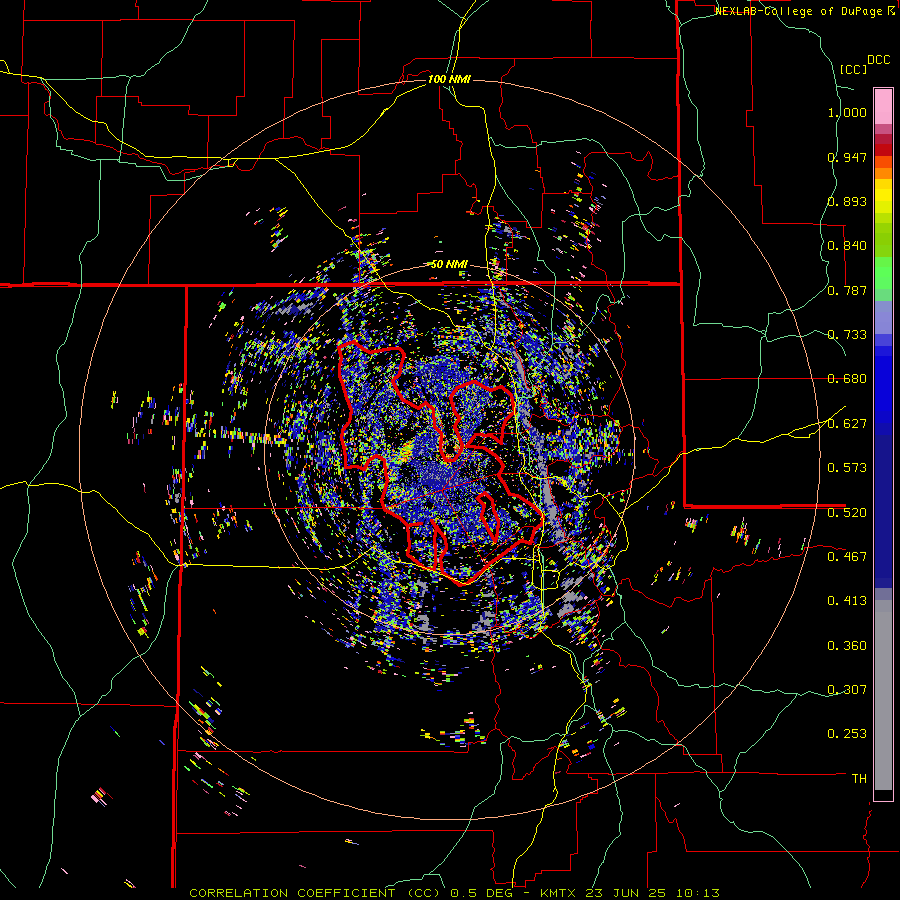The image size is (900, 900).
Task: Select the 0.360 color scale value
Action: pos(847,646)
